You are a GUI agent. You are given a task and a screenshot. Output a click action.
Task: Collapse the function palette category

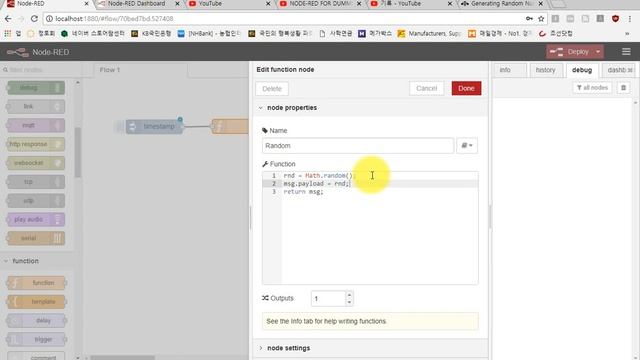click(37, 261)
